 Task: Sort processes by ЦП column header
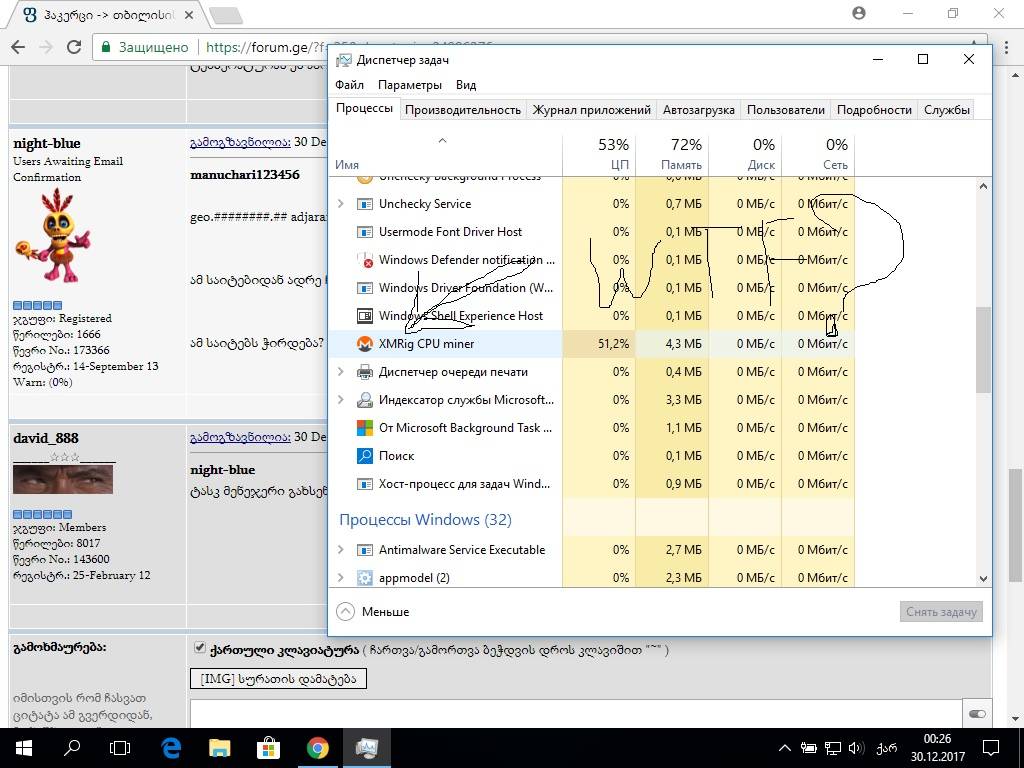[599, 154]
